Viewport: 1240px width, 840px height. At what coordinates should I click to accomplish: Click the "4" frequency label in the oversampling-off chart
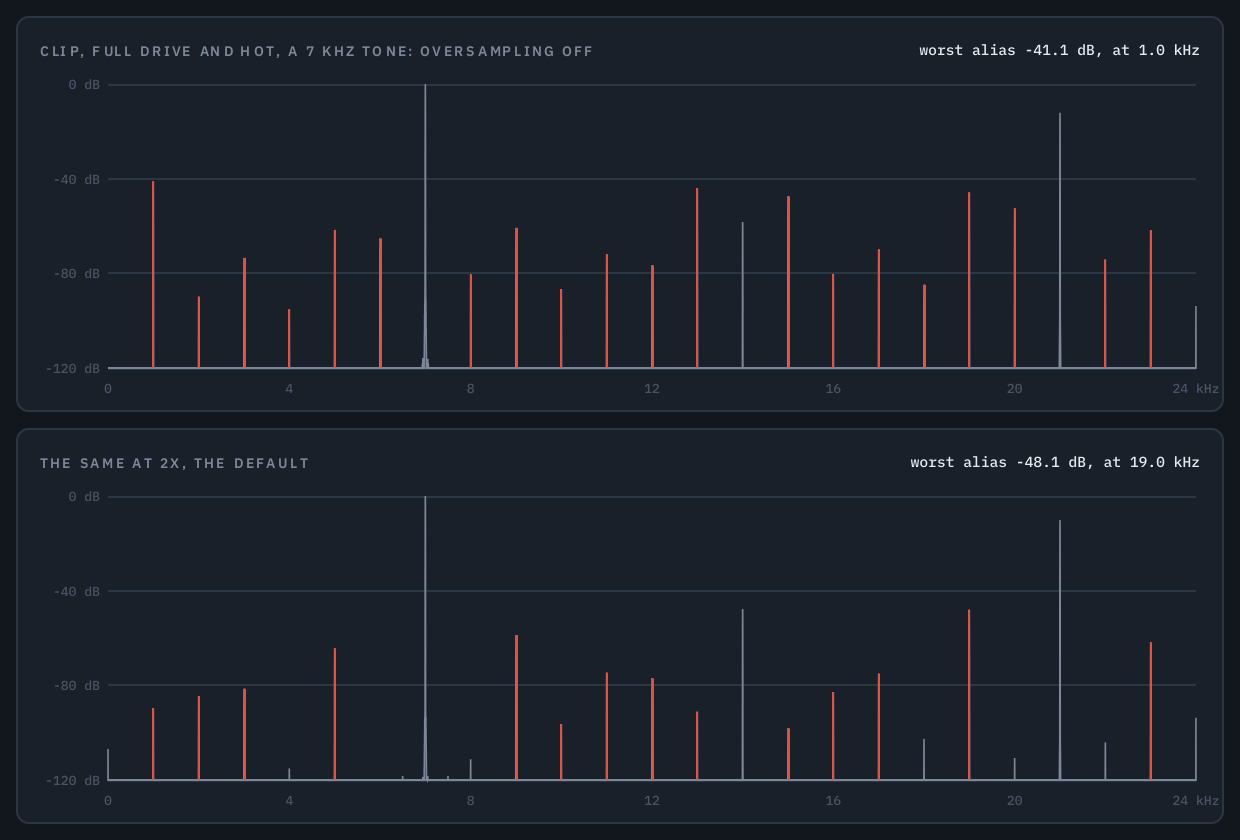tap(289, 388)
